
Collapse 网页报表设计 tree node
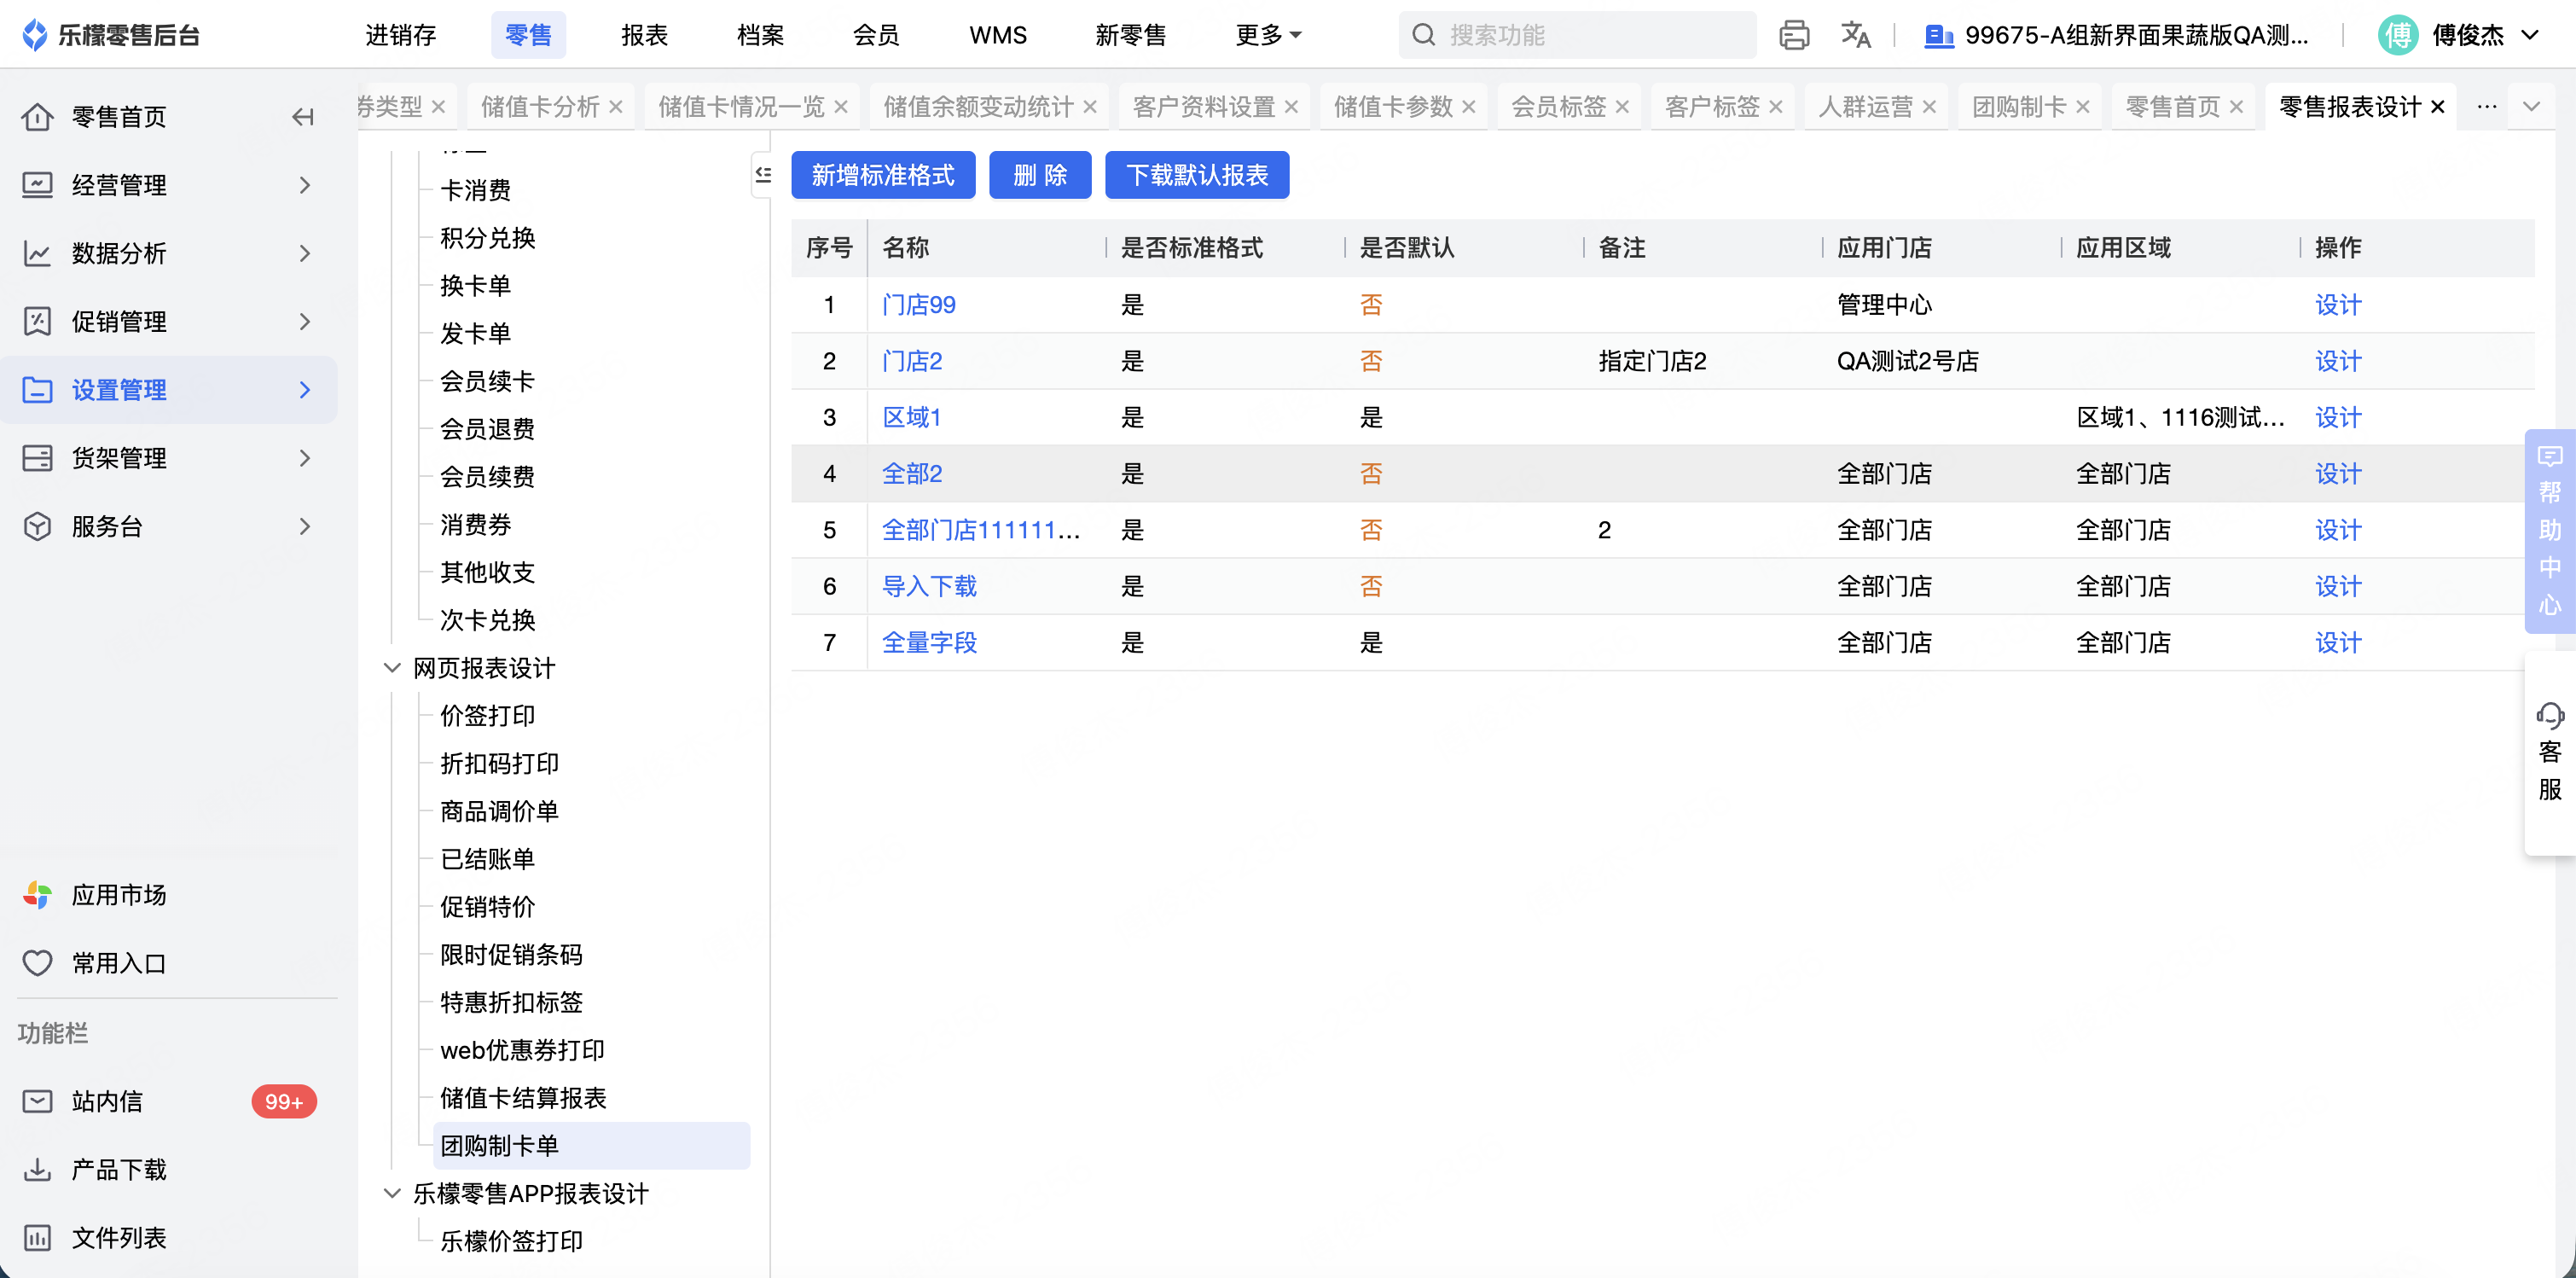[392, 668]
